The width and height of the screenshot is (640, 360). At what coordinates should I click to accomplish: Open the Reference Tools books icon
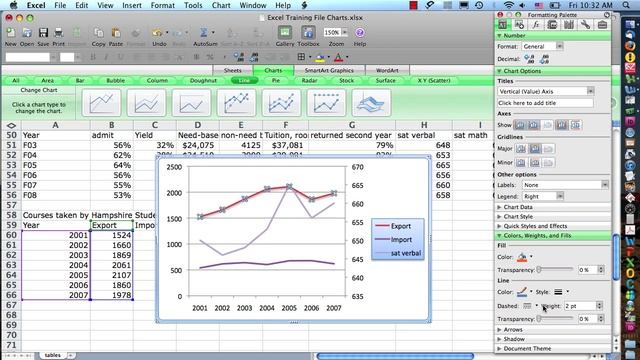569,25
